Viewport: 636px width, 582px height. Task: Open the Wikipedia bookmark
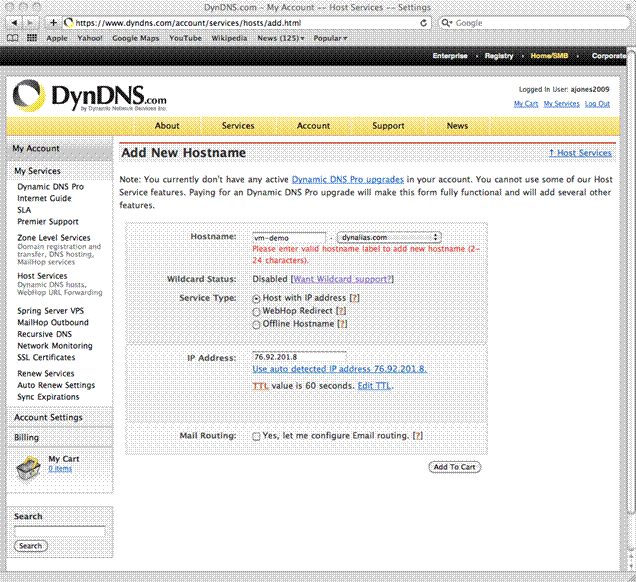229,38
